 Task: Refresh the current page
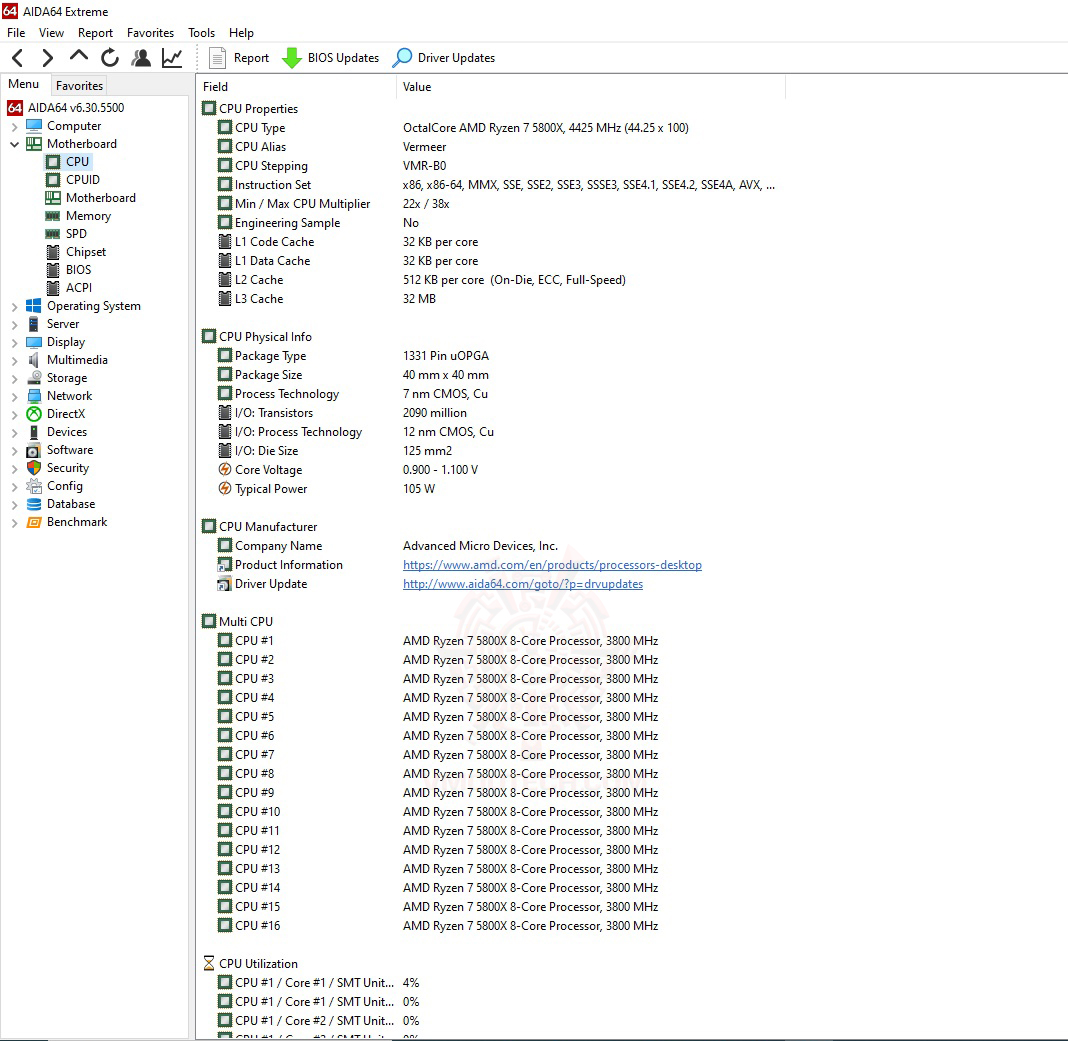[110, 58]
